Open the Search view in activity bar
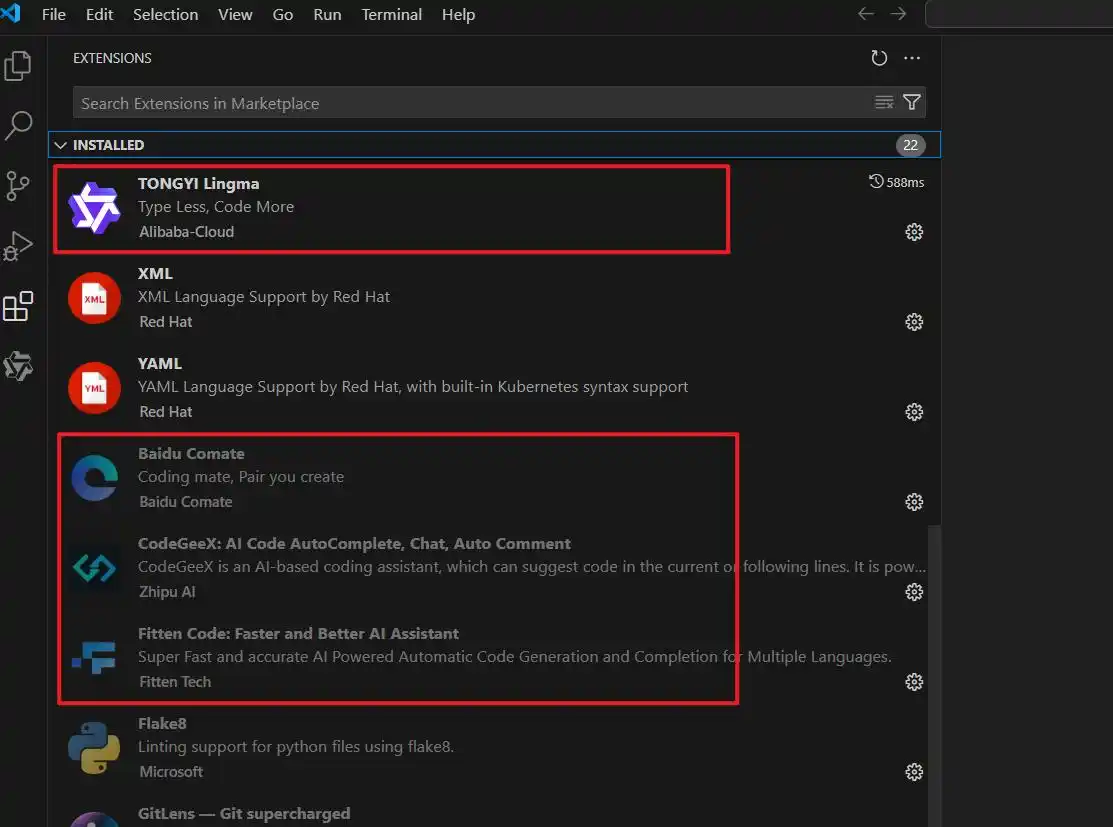The width and height of the screenshot is (1113, 827). click(x=18, y=126)
